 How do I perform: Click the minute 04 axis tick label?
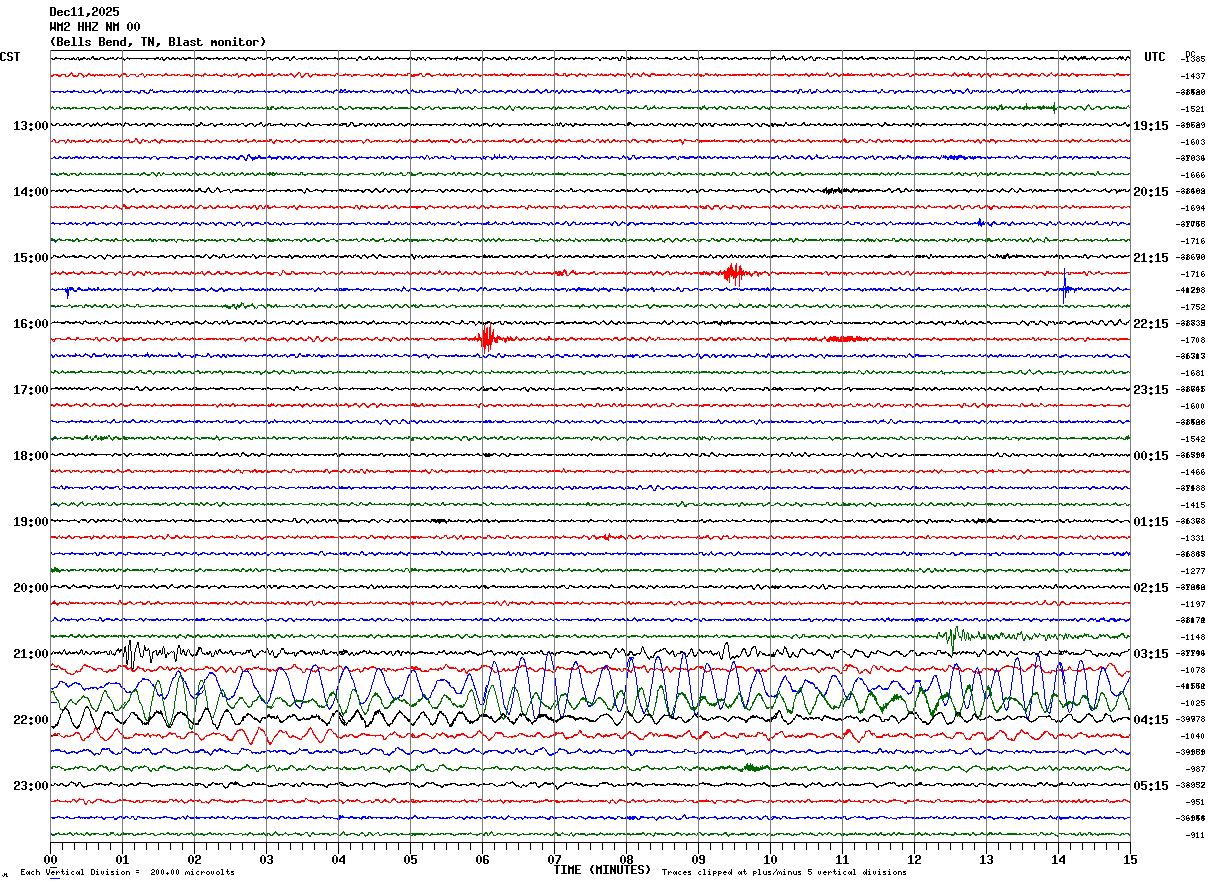click(339, 859)
